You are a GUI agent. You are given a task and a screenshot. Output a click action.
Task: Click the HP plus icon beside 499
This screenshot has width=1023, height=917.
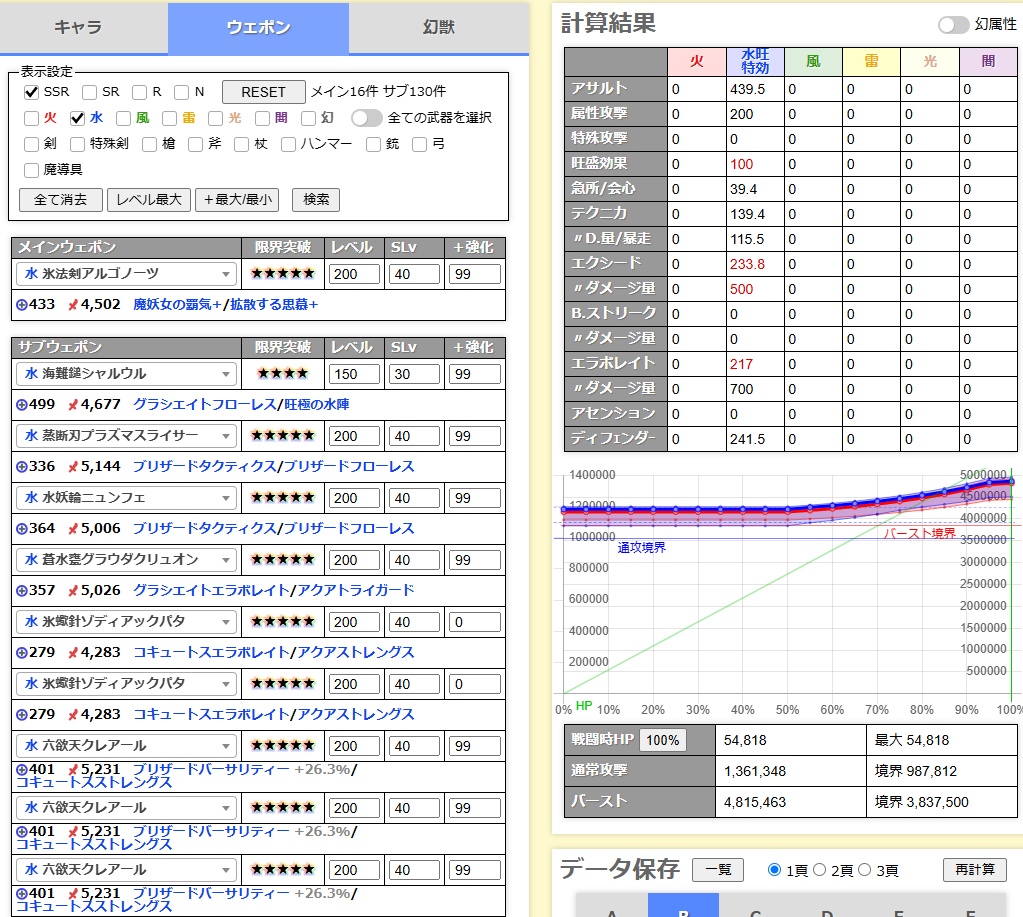point(22,405)
